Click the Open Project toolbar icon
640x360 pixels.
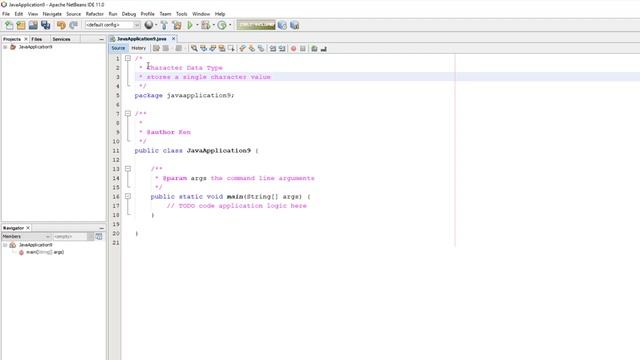pos(33,25)
